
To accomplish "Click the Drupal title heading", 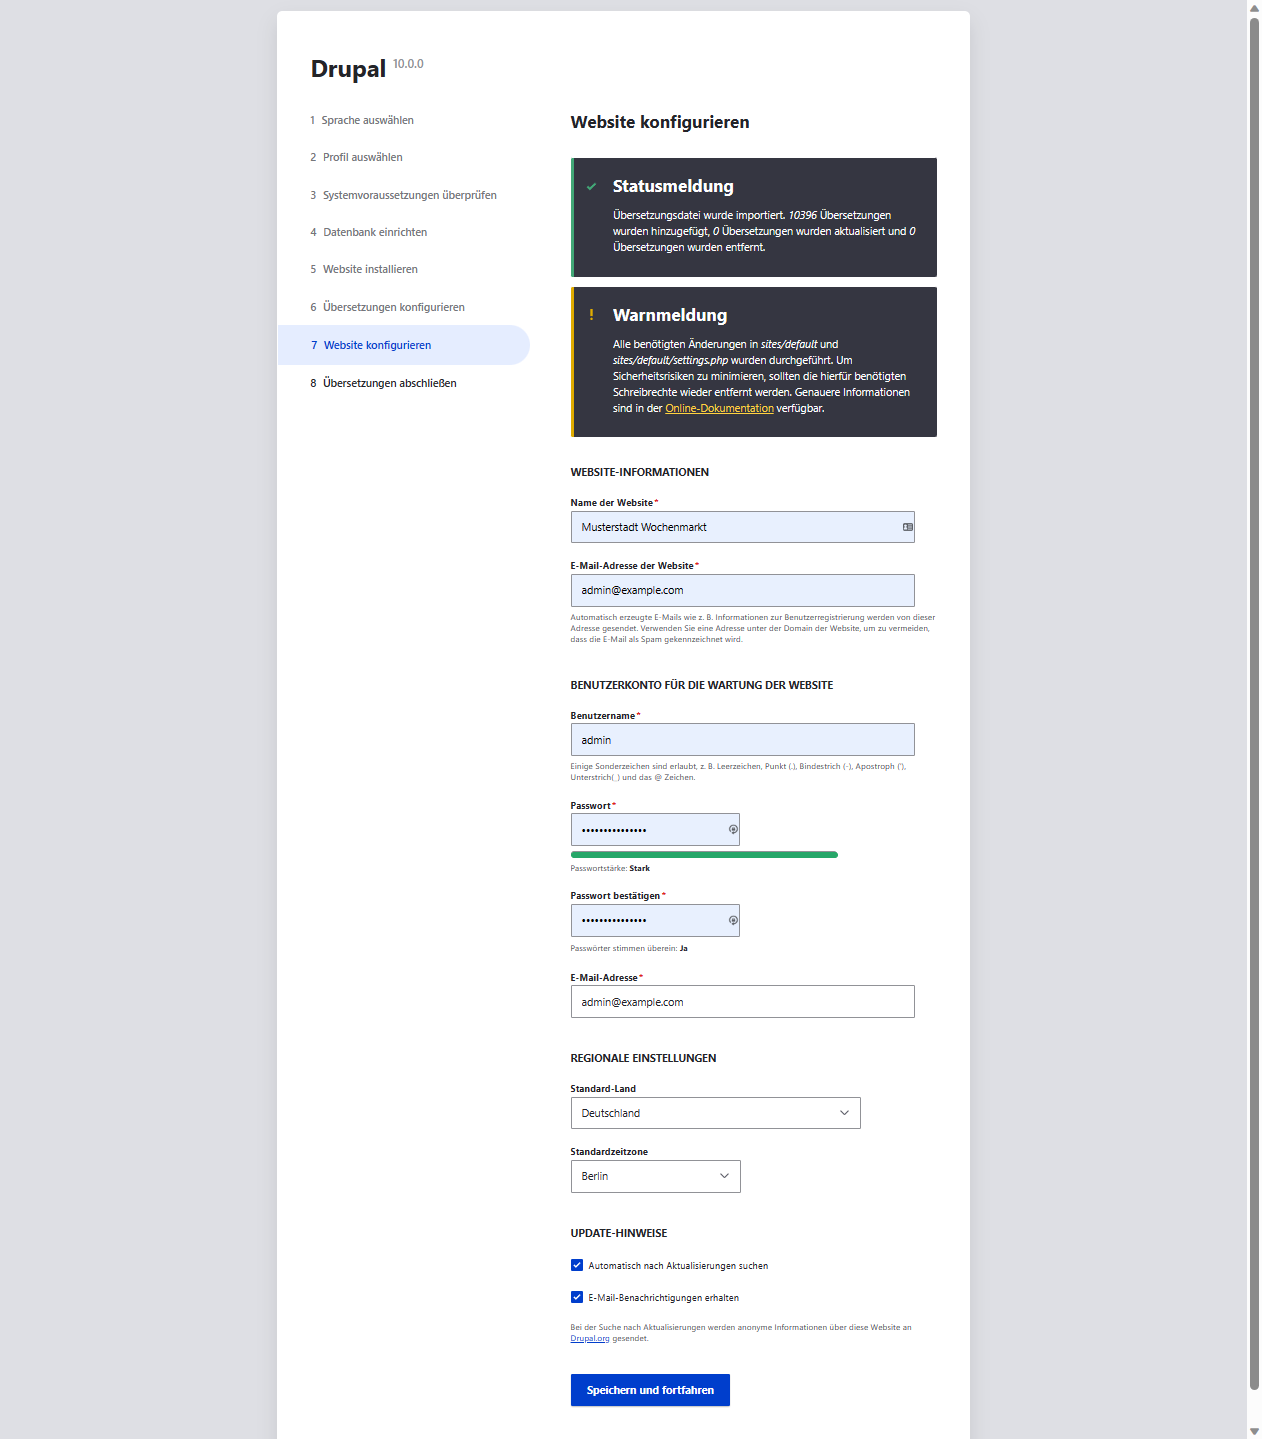I will pos(348,69).
